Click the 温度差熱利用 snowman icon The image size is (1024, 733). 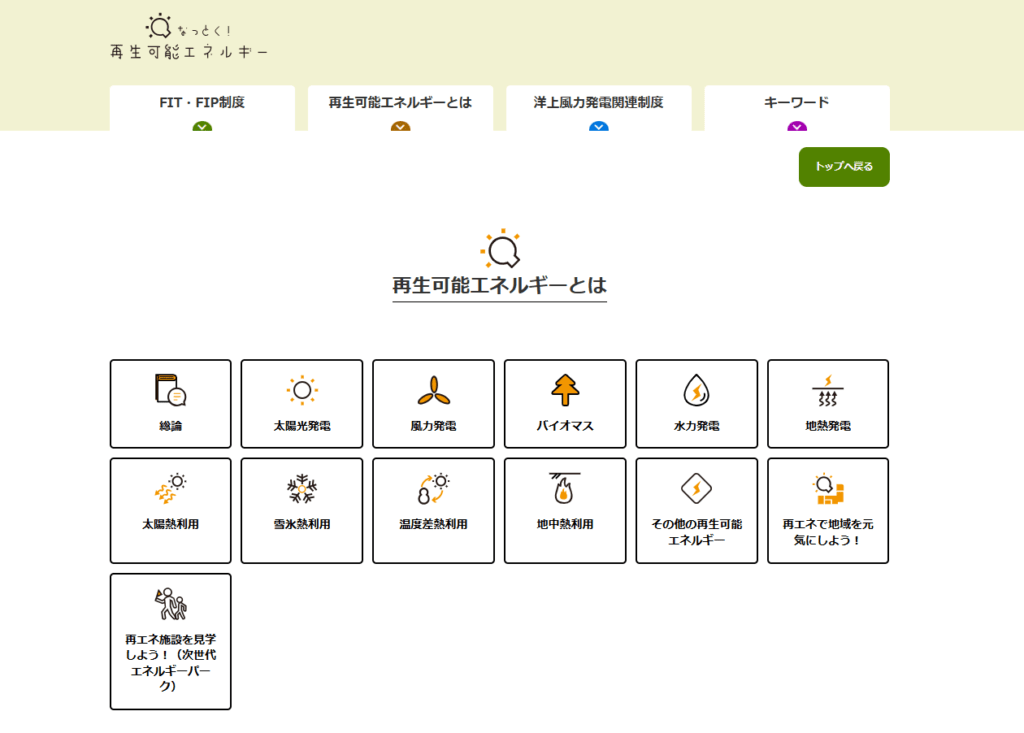[433, 488]
